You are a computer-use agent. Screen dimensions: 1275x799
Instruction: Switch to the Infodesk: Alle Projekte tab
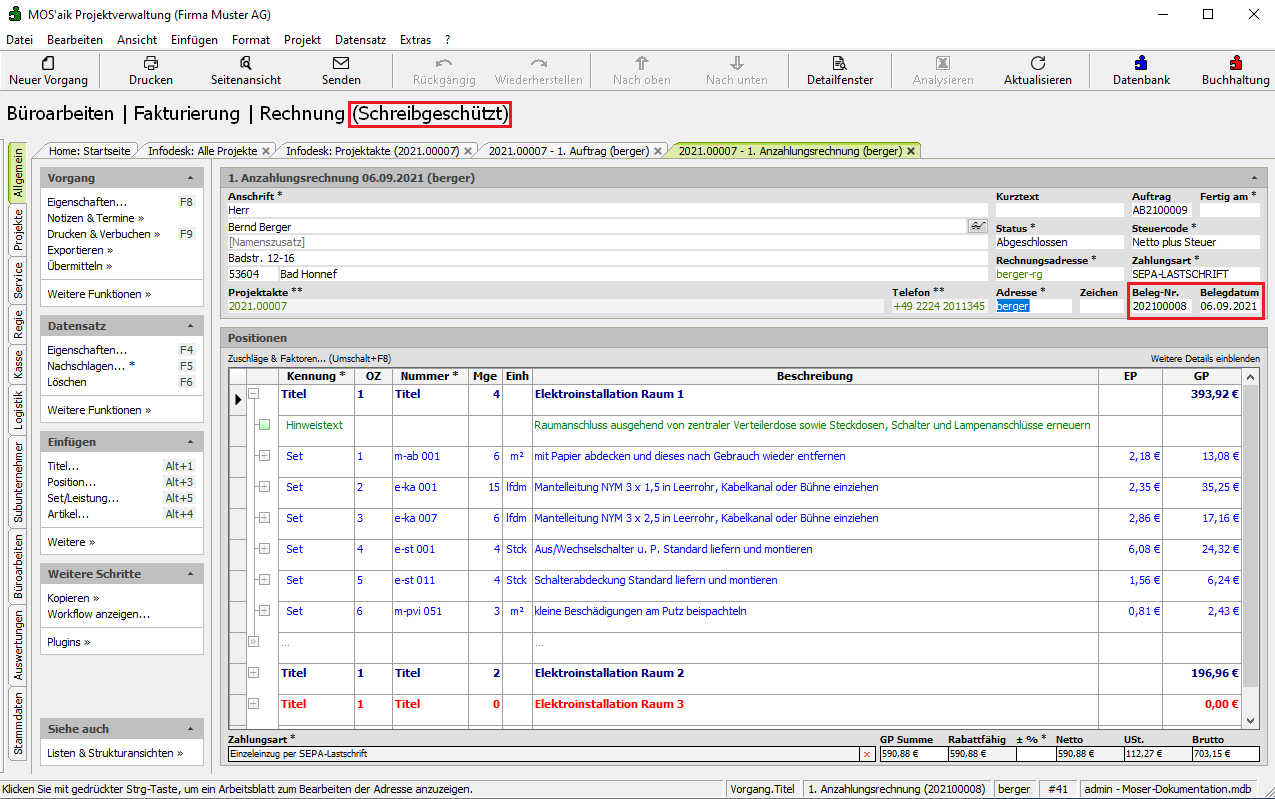pos(203,151)
